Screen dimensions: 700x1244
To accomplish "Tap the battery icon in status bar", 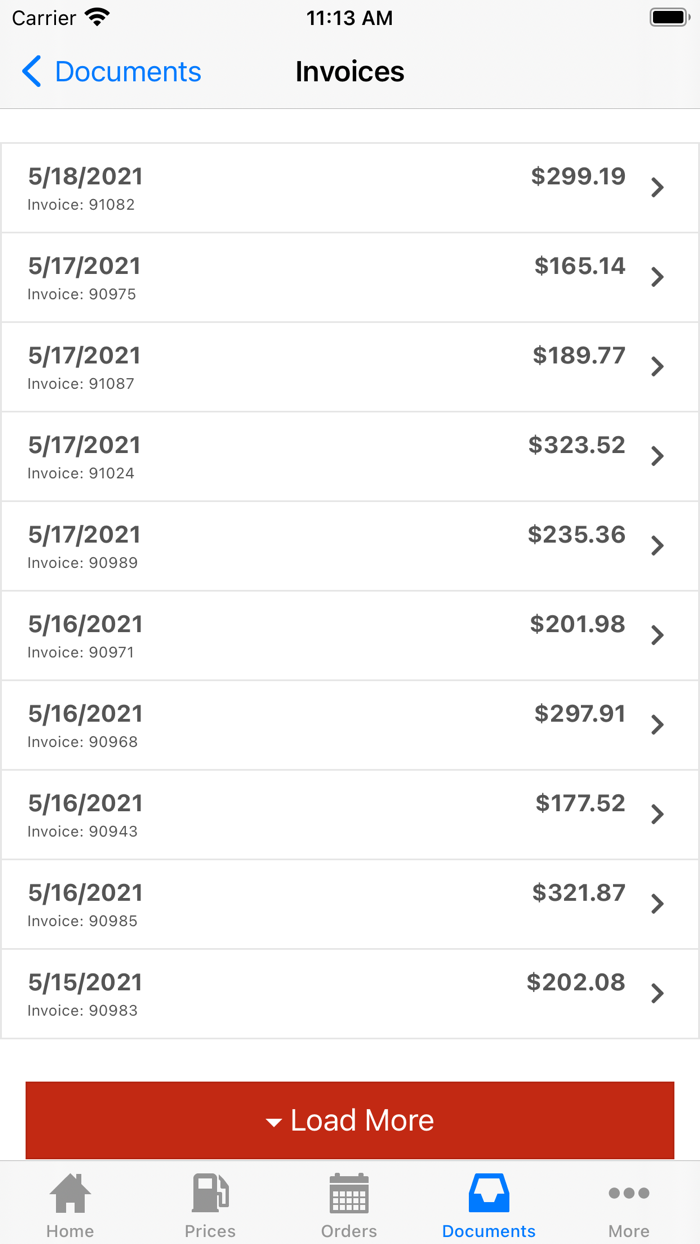I will [x=669, y=18].
